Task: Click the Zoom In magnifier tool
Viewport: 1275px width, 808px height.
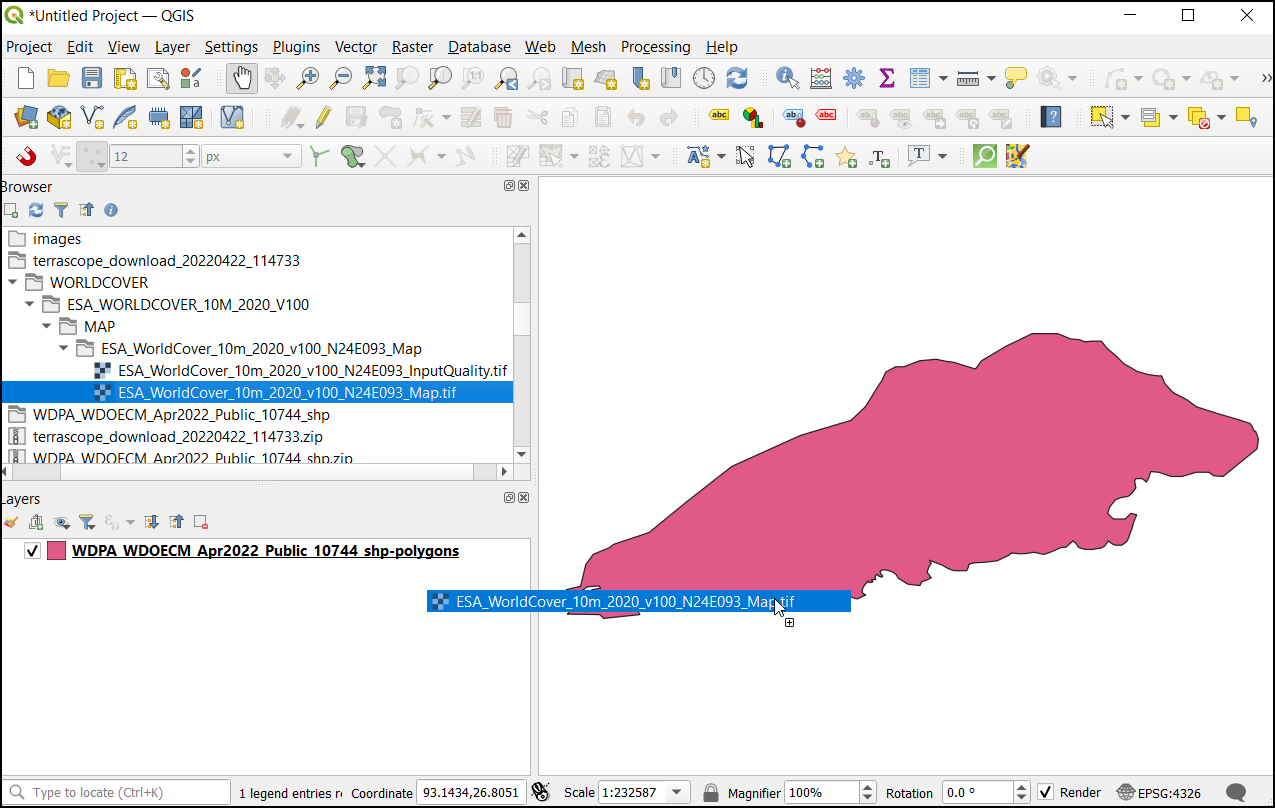Action: click(x=309, y=78)
